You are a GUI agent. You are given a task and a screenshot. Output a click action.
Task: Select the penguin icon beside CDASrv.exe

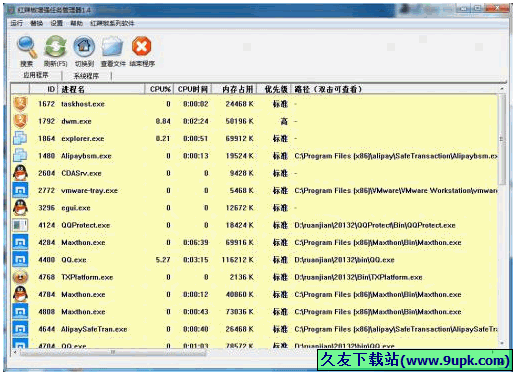pyautogui.click(x=20, y=173)
